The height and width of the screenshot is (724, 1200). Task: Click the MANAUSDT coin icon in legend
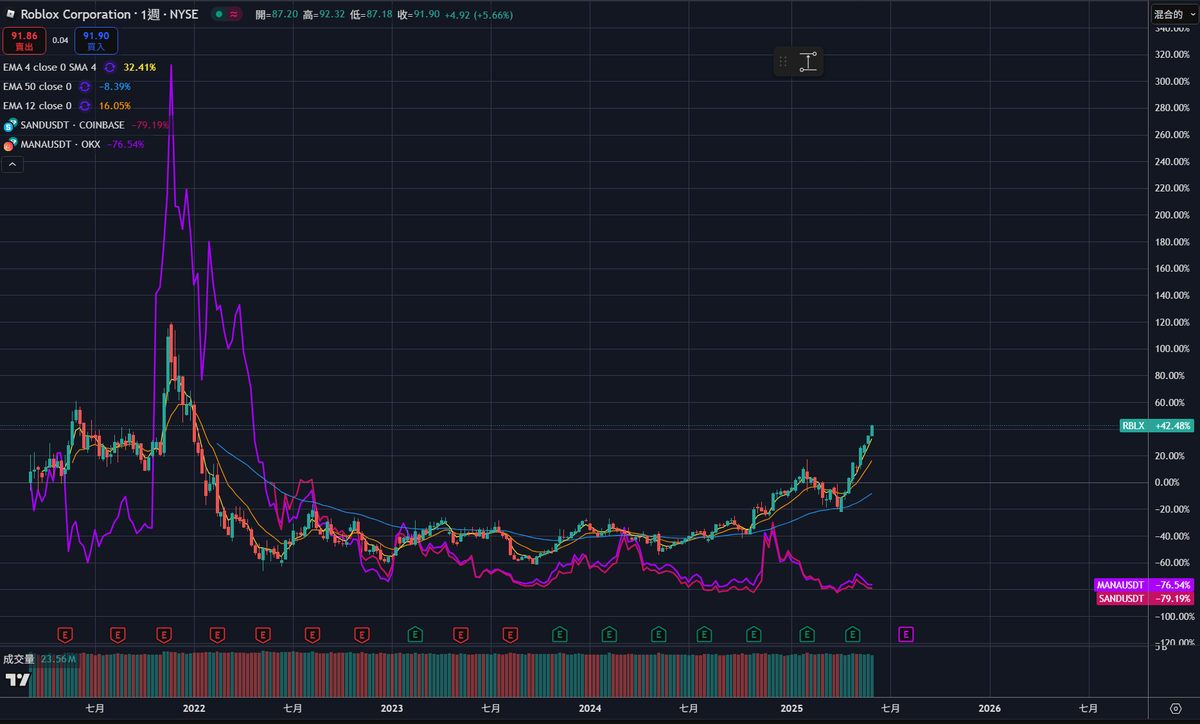coord(11,144)
